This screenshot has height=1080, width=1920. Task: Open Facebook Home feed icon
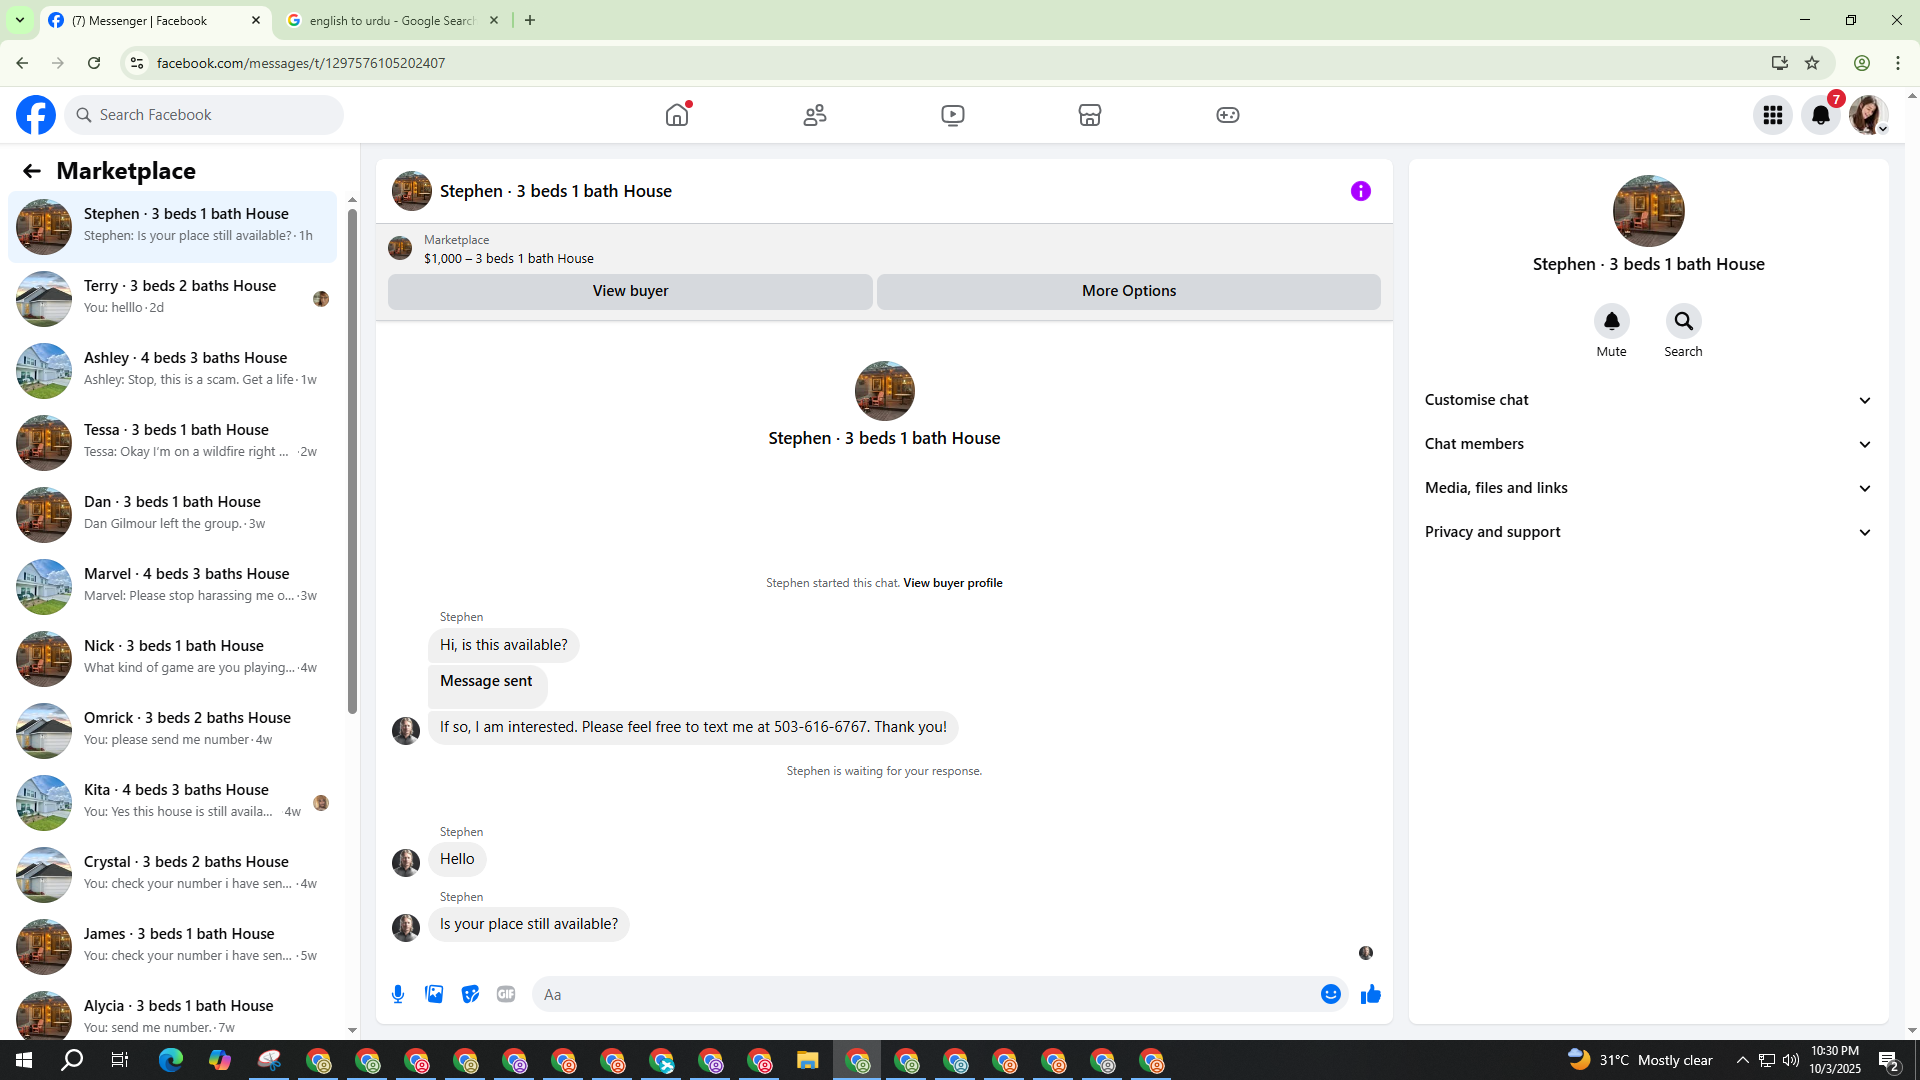[677, 115]
